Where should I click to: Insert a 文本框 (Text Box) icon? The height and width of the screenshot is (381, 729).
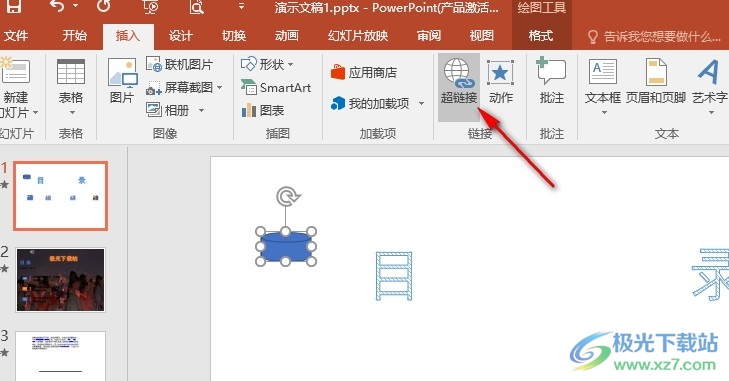pyautogui.click(x=603, y=73)
